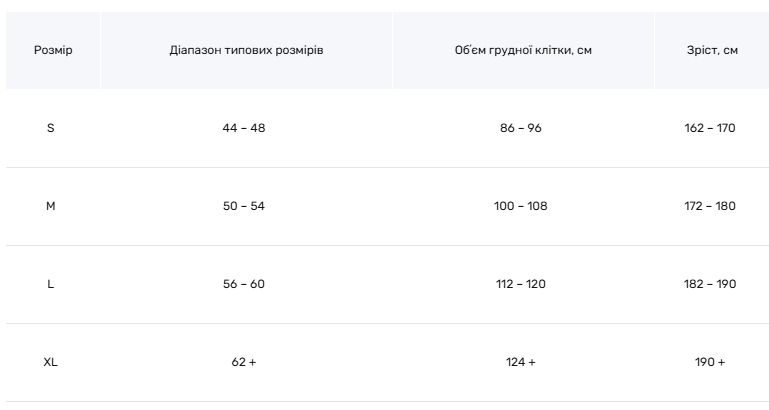Click the "62 +" size range cell

pyautogui.click(x=244, y=362)
